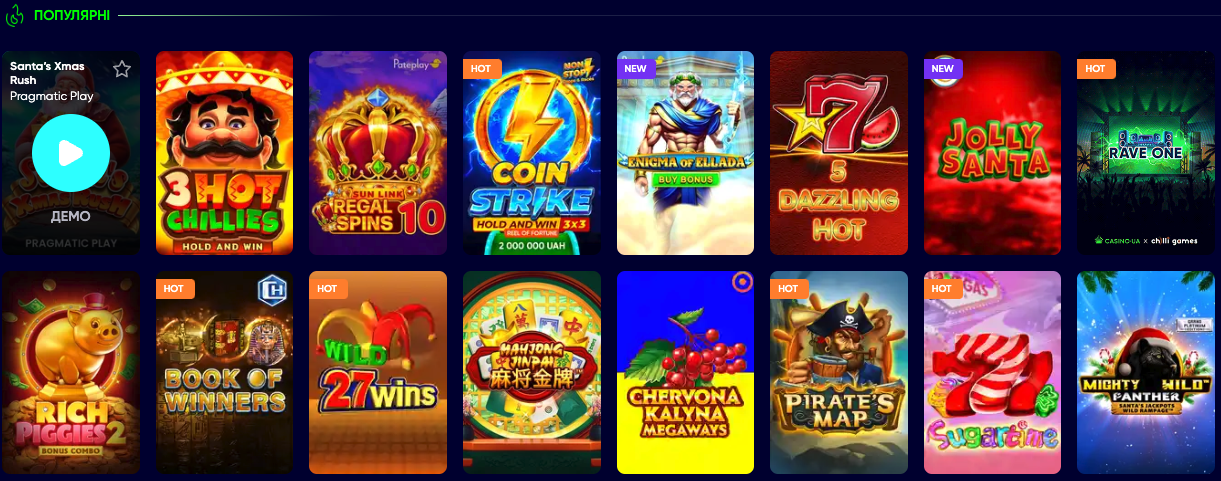Open the Mahjong Jinpai game tile

(x=532, y=372)
